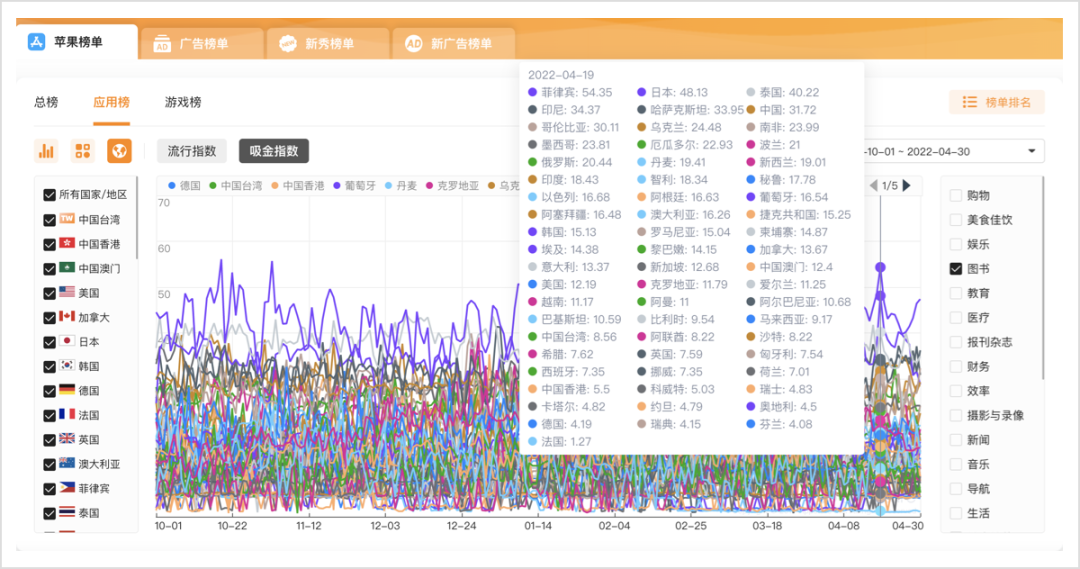1080x569 pixels.
Task: Click the AD folder icon on 广告榜单 tab
Action: click(162, 43)
